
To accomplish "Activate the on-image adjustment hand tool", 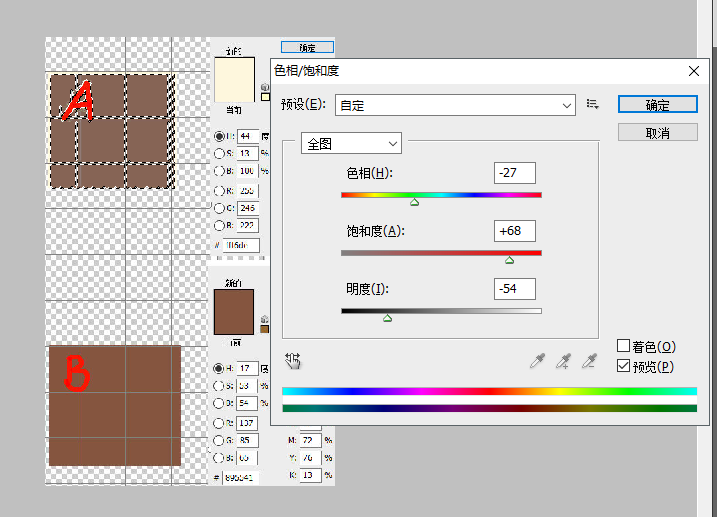I will pyautogui.click(x=293, y=361).
